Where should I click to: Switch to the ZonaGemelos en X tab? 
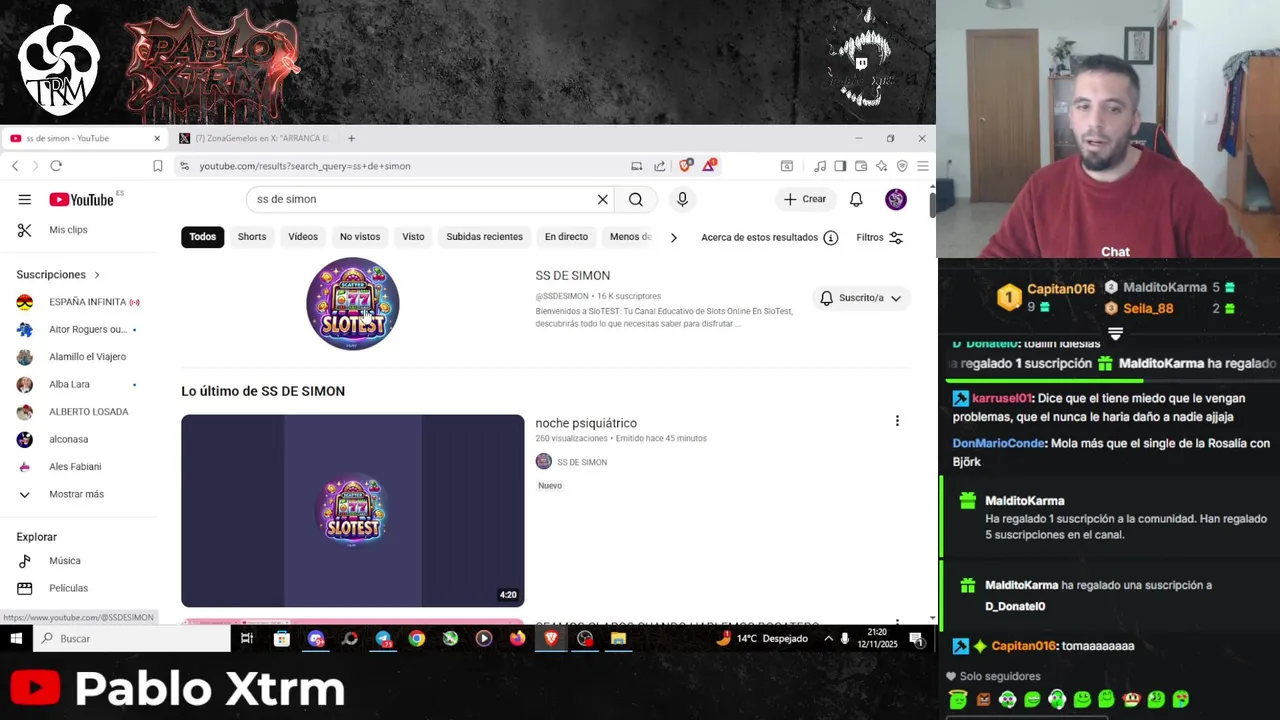click(x=255, y=138)
